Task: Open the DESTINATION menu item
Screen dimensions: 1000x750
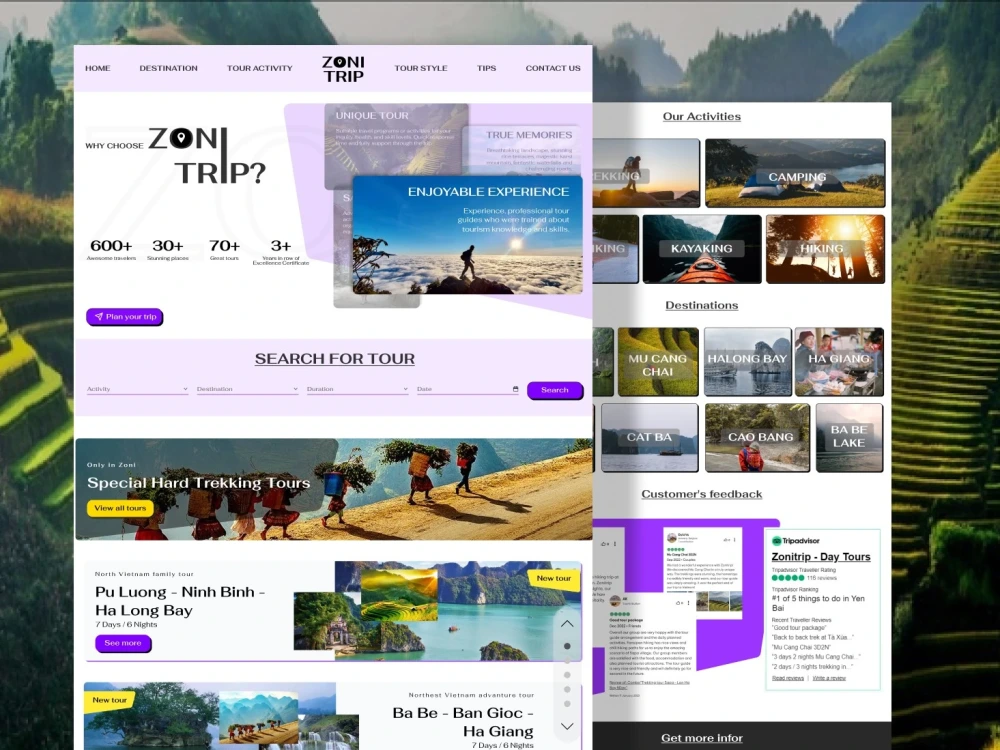Action: coord(168,68)
